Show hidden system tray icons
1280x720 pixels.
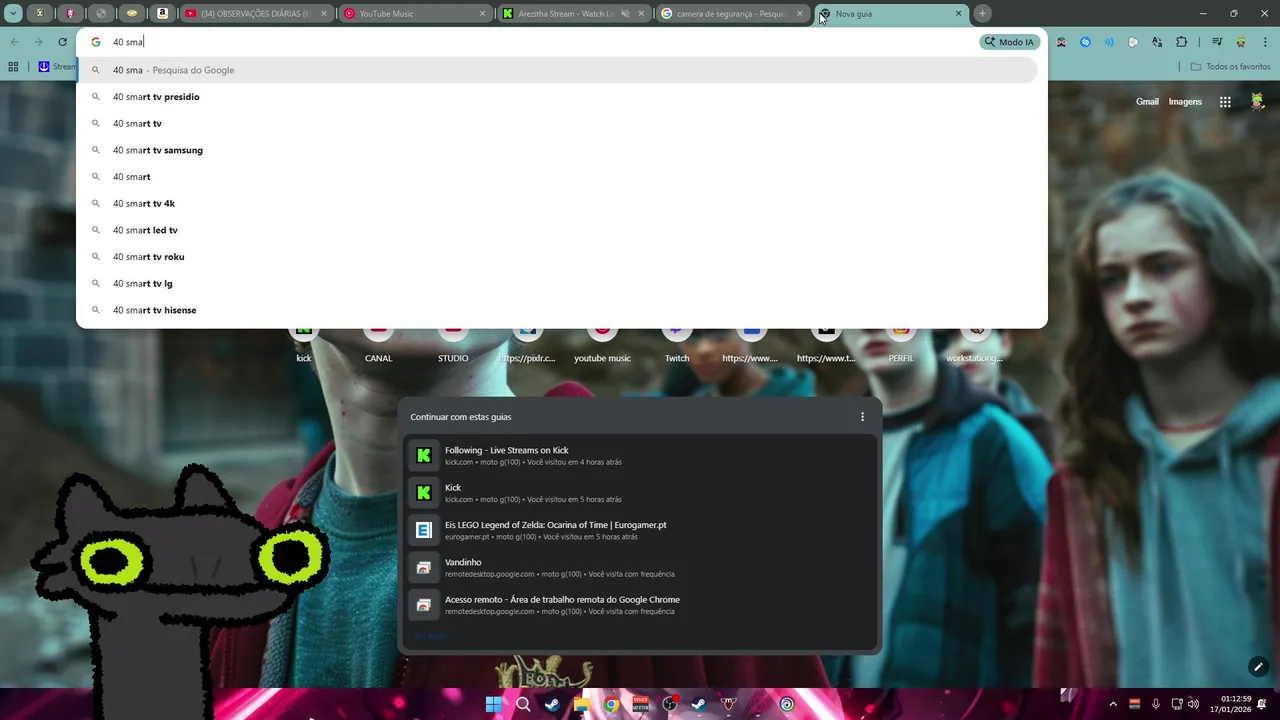click(x=1112, y=704)
